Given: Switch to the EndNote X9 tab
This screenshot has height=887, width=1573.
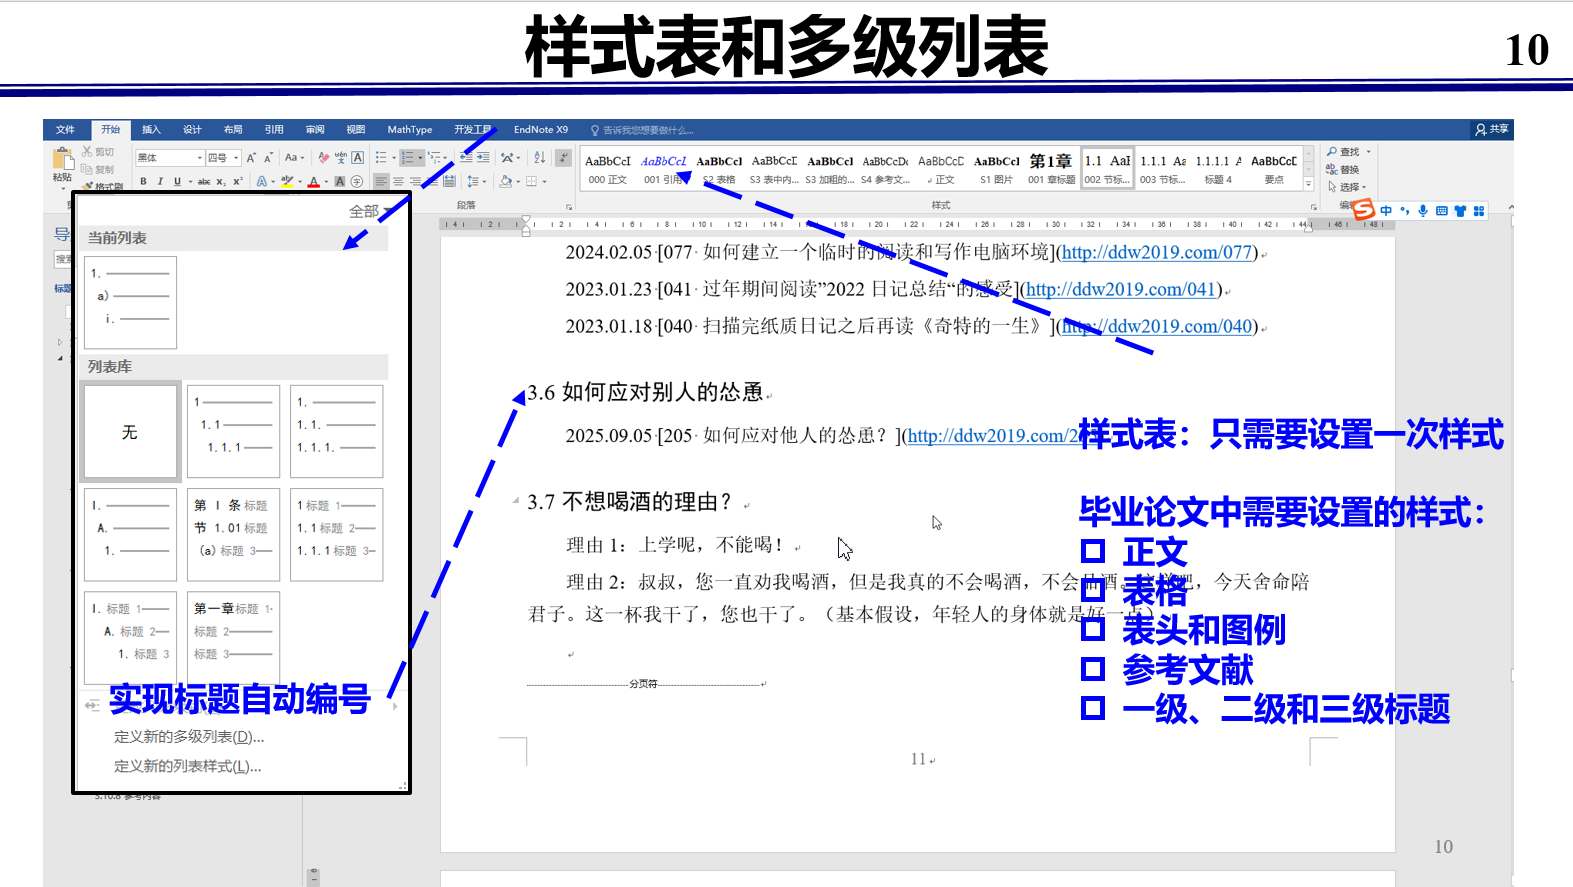Looking at the screenshot, I should pyautogui.click(x=541, y=130).
